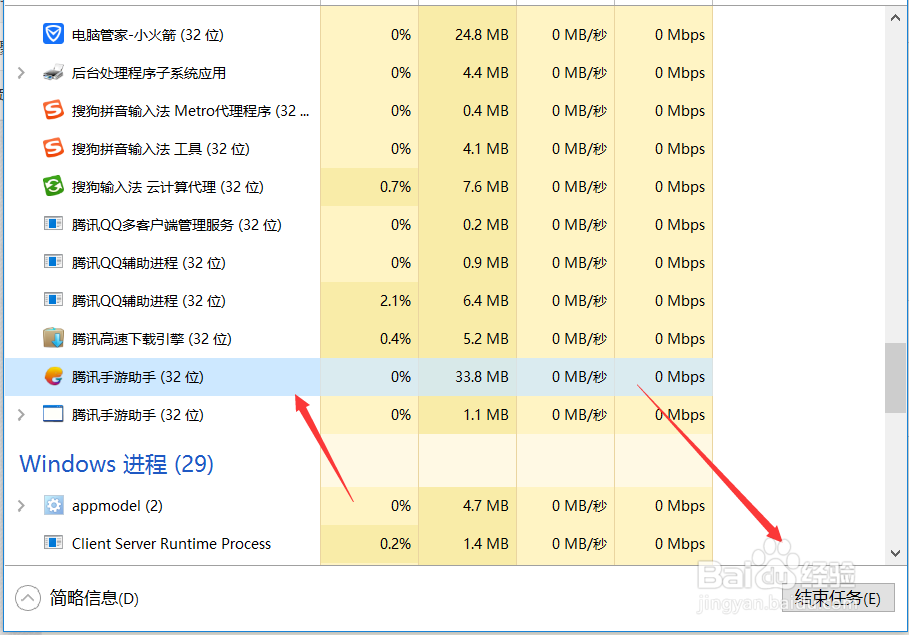Click icon of 腾讯QQ辅助进程 using 0.9 MB
This screenshot has height=635, width=909.
53,262
